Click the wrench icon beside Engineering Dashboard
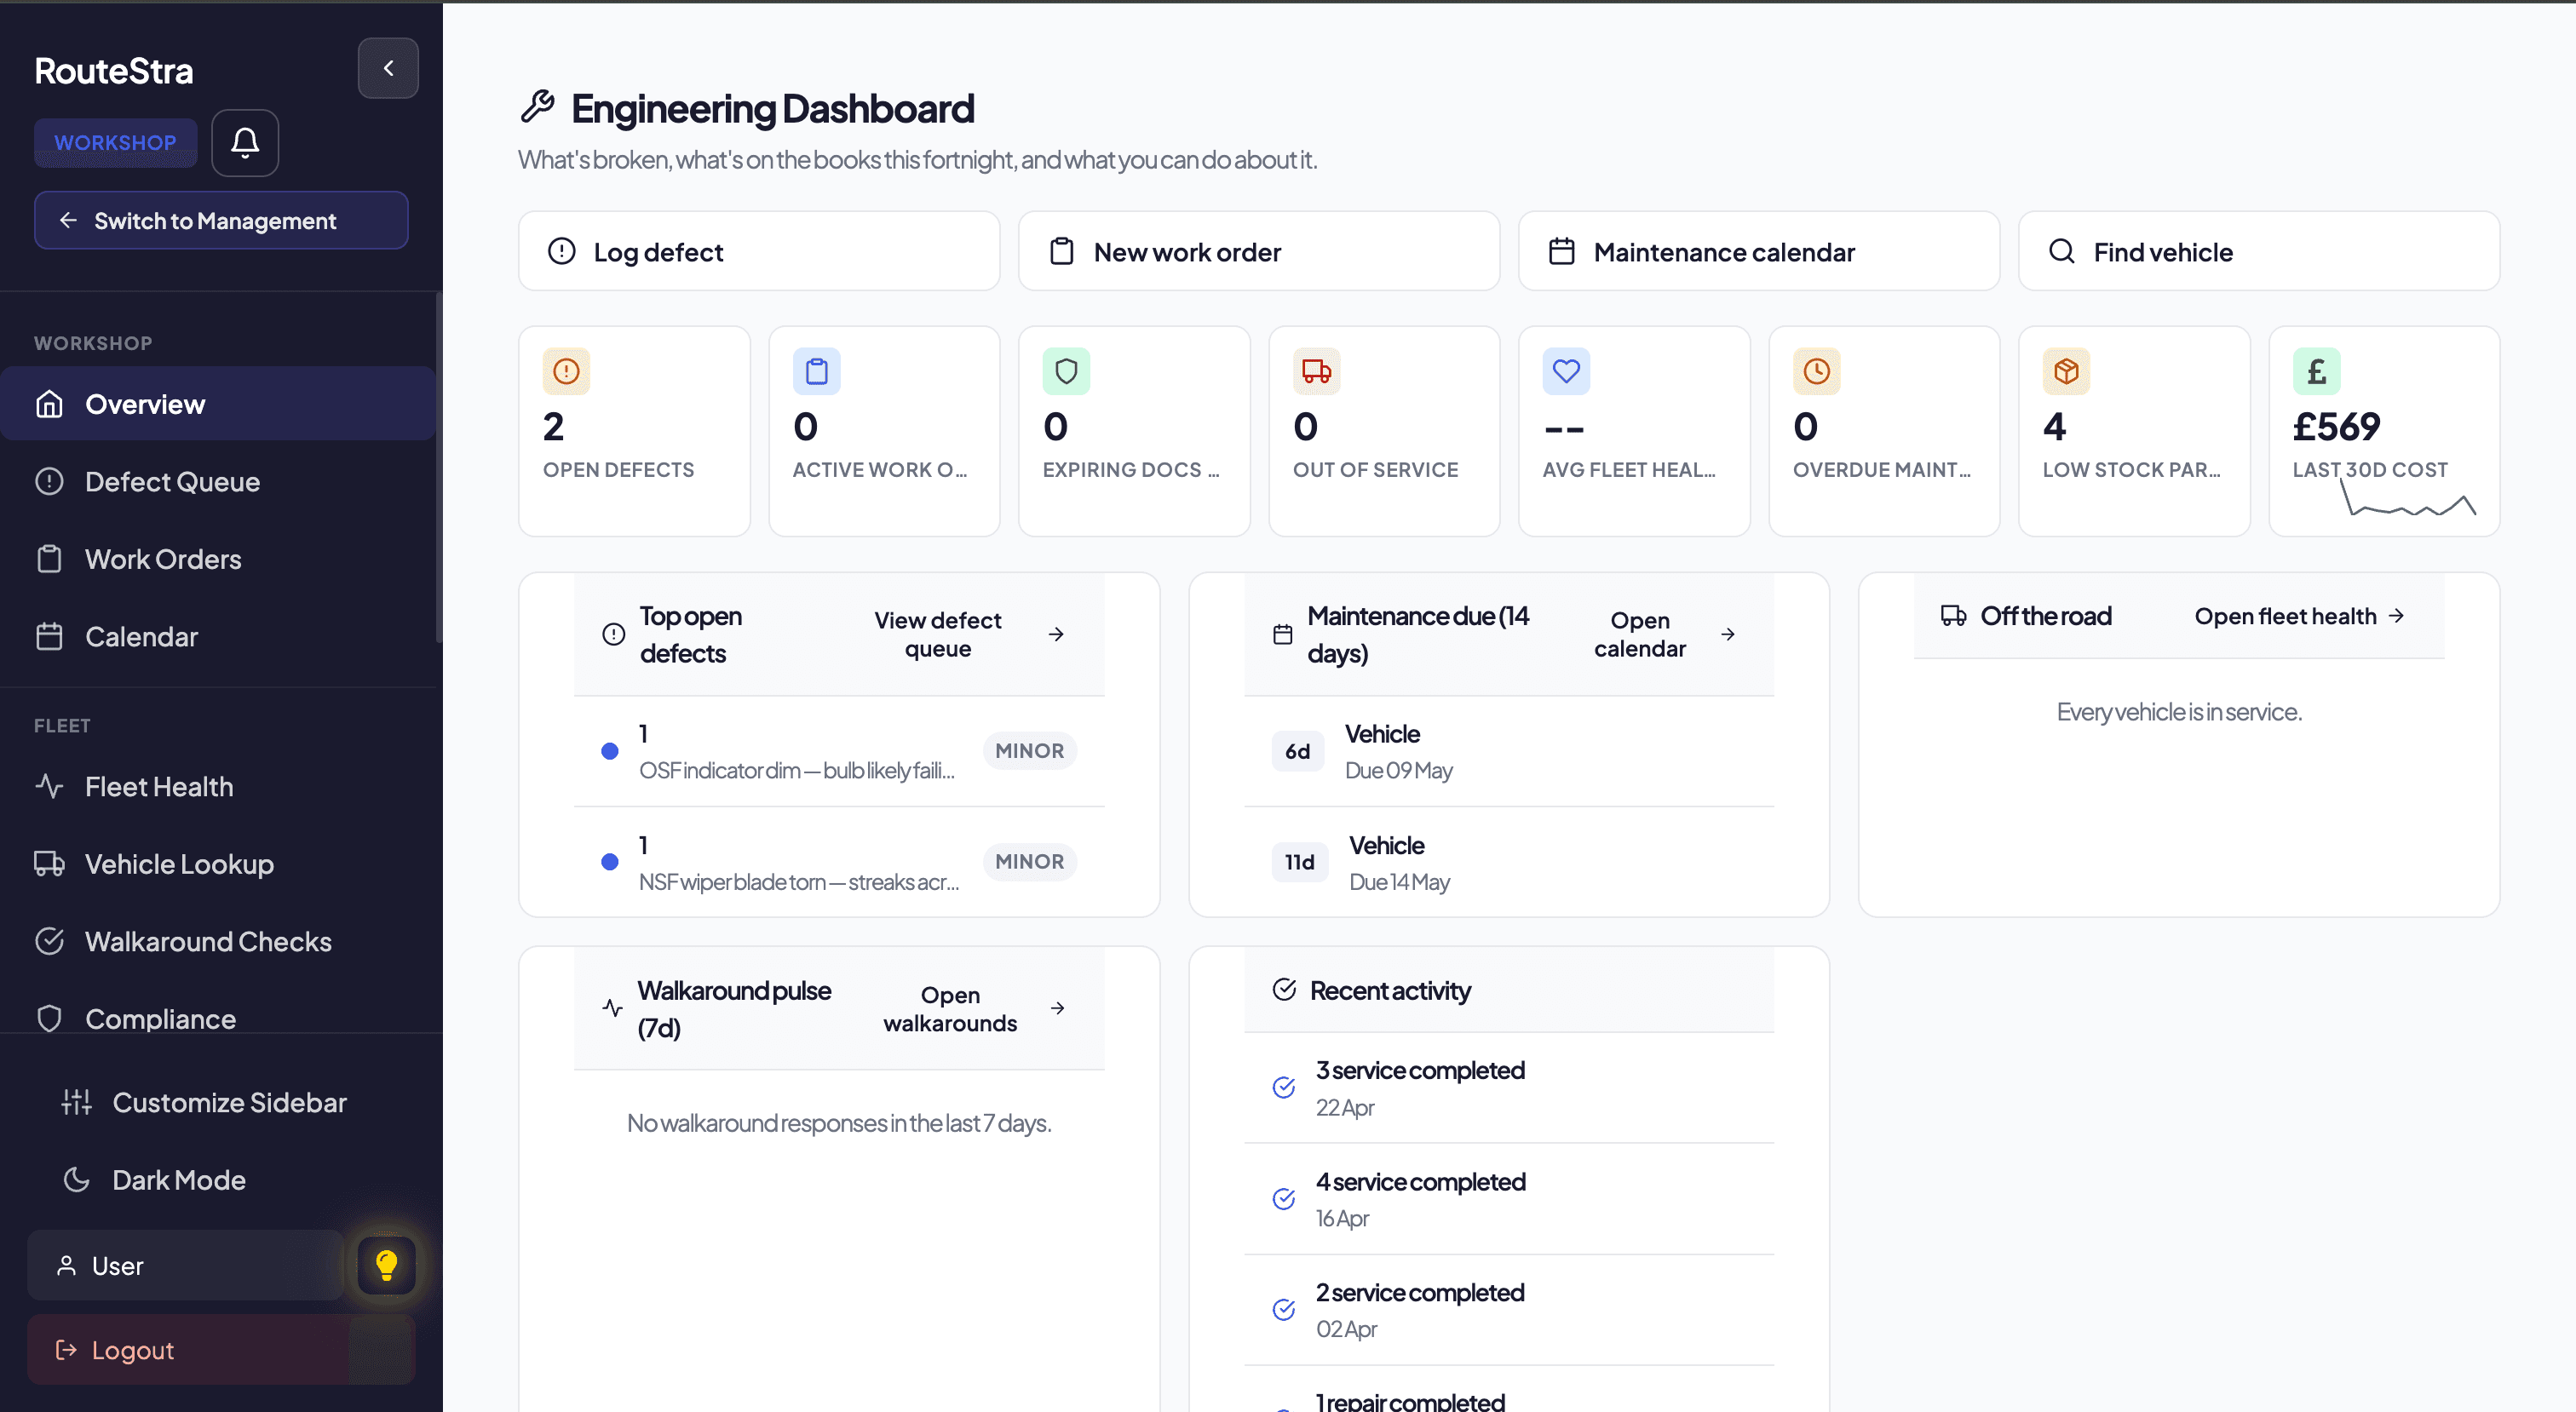 (x=538, y=106)
